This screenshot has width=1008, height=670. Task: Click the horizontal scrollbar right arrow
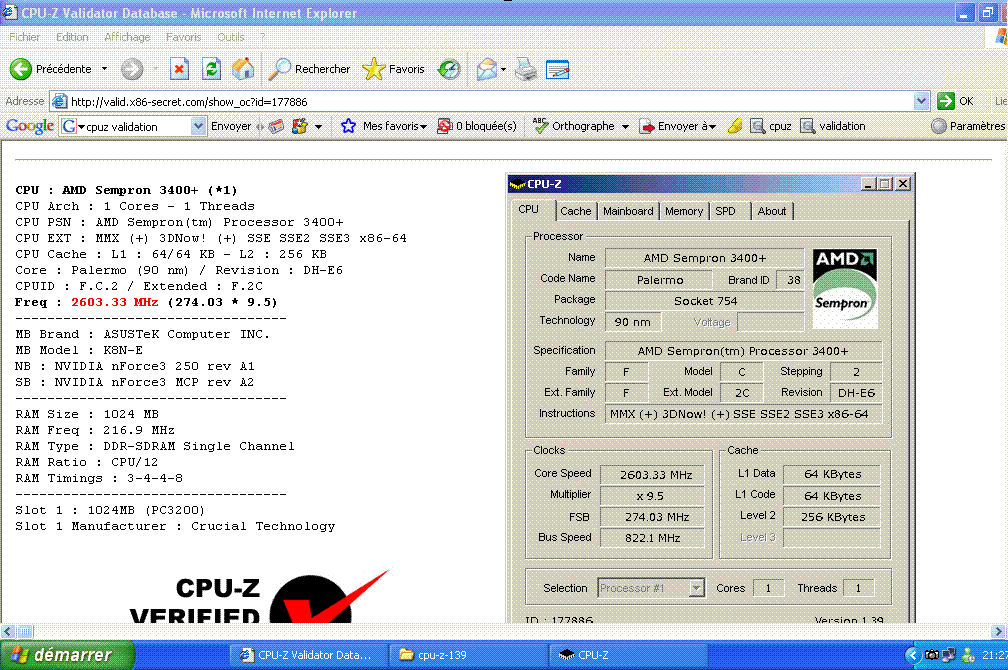click(999, 631)
